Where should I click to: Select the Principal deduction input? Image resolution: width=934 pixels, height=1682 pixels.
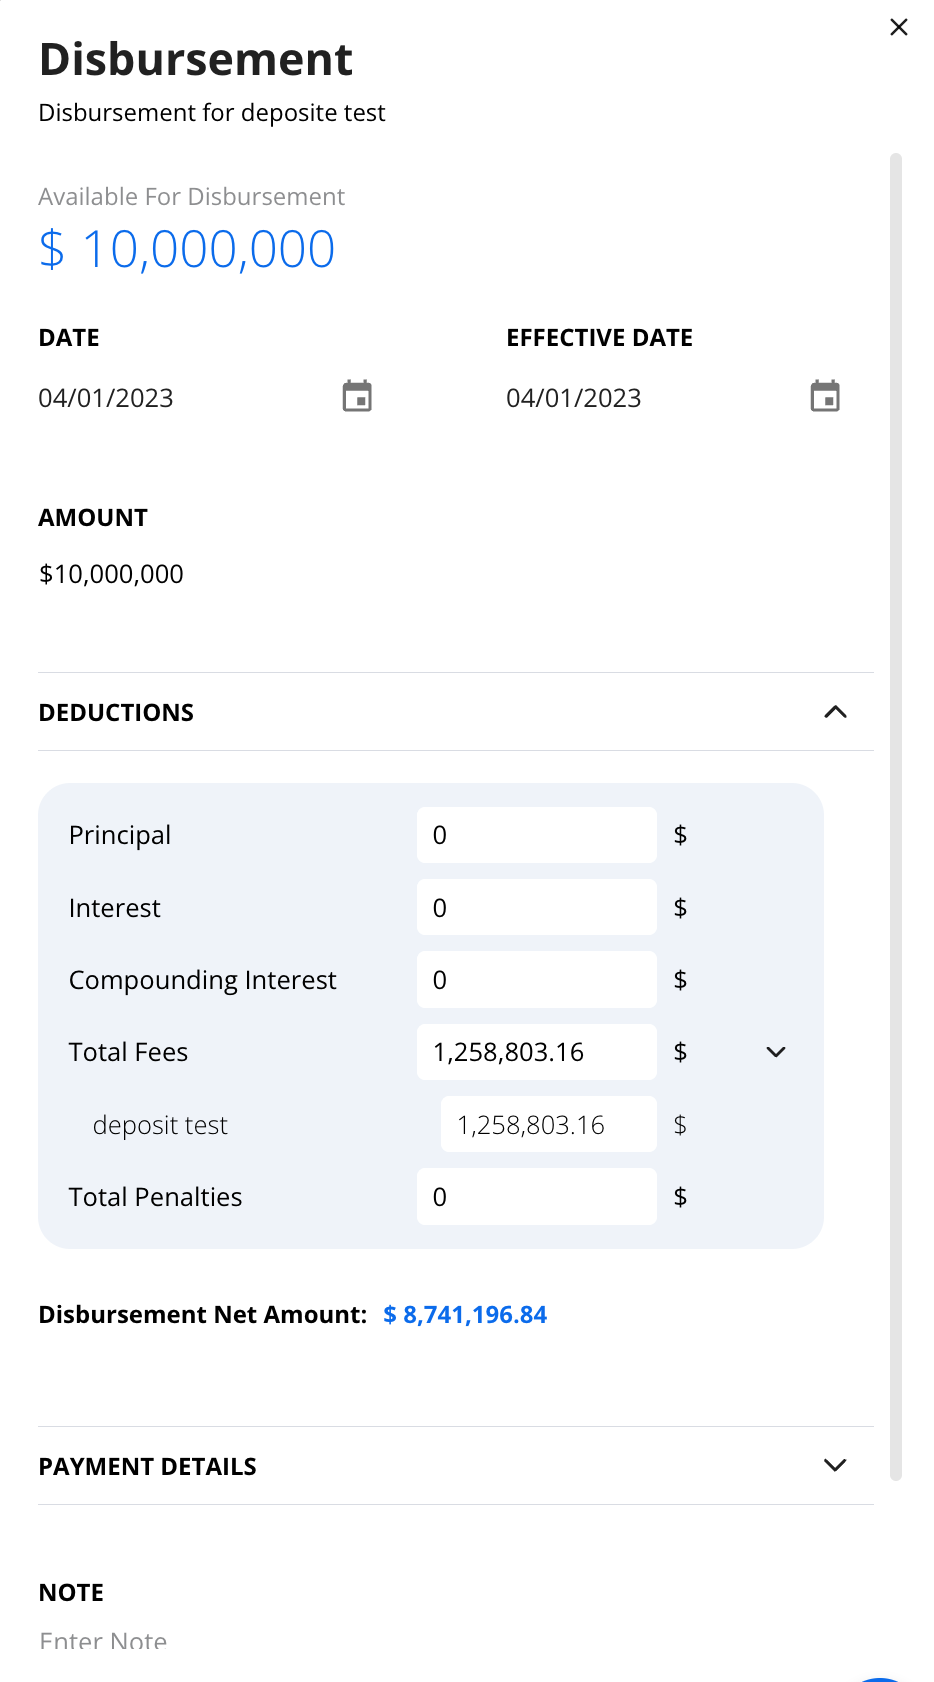(x=536, y=835)
